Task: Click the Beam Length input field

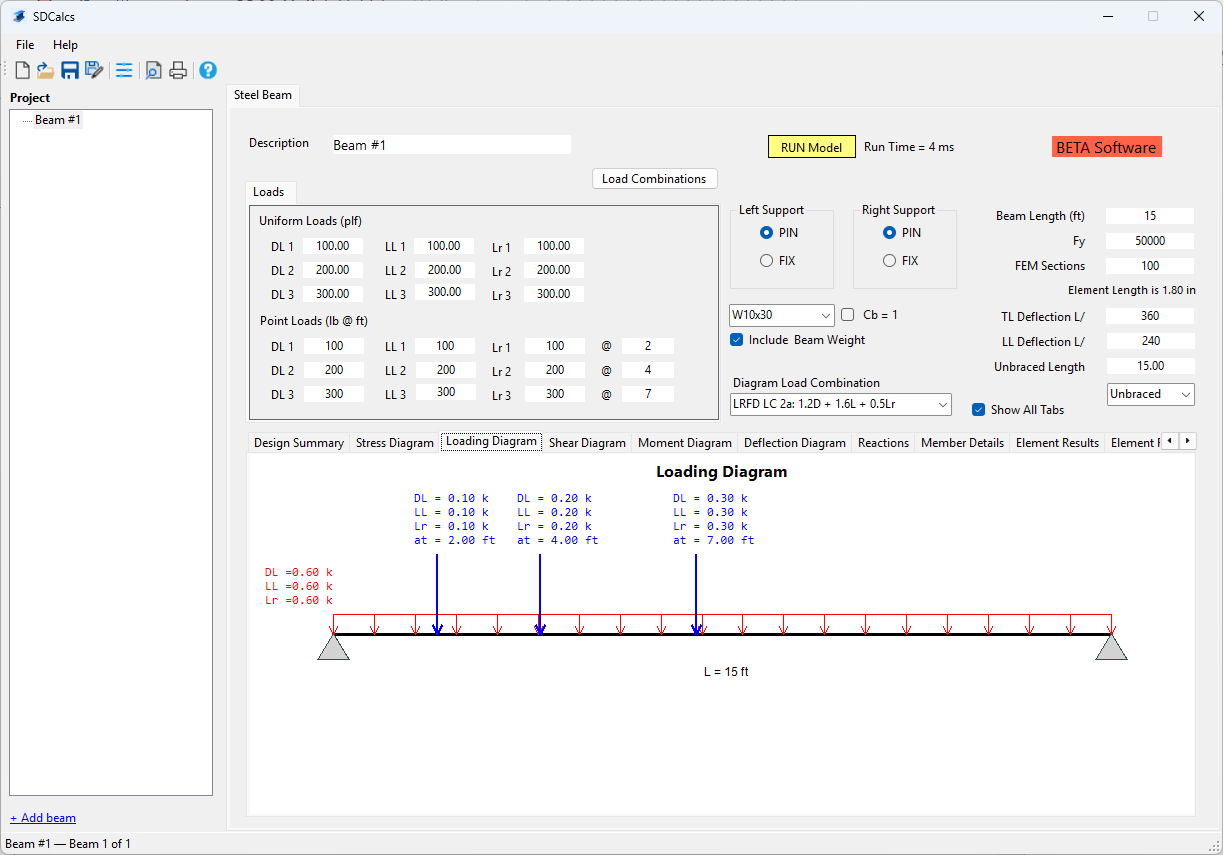Action: 1150,216
